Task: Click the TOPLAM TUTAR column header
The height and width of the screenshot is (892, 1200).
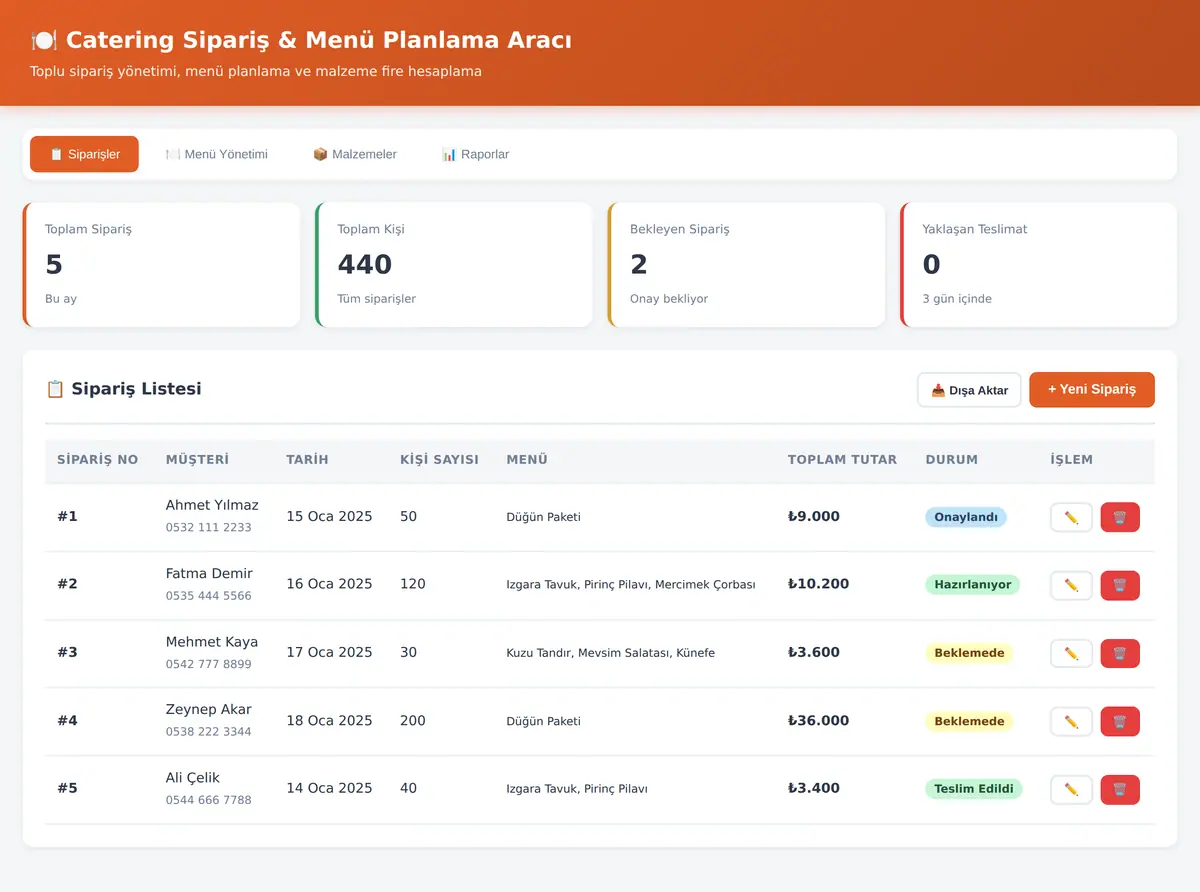Action: [842, 460]
